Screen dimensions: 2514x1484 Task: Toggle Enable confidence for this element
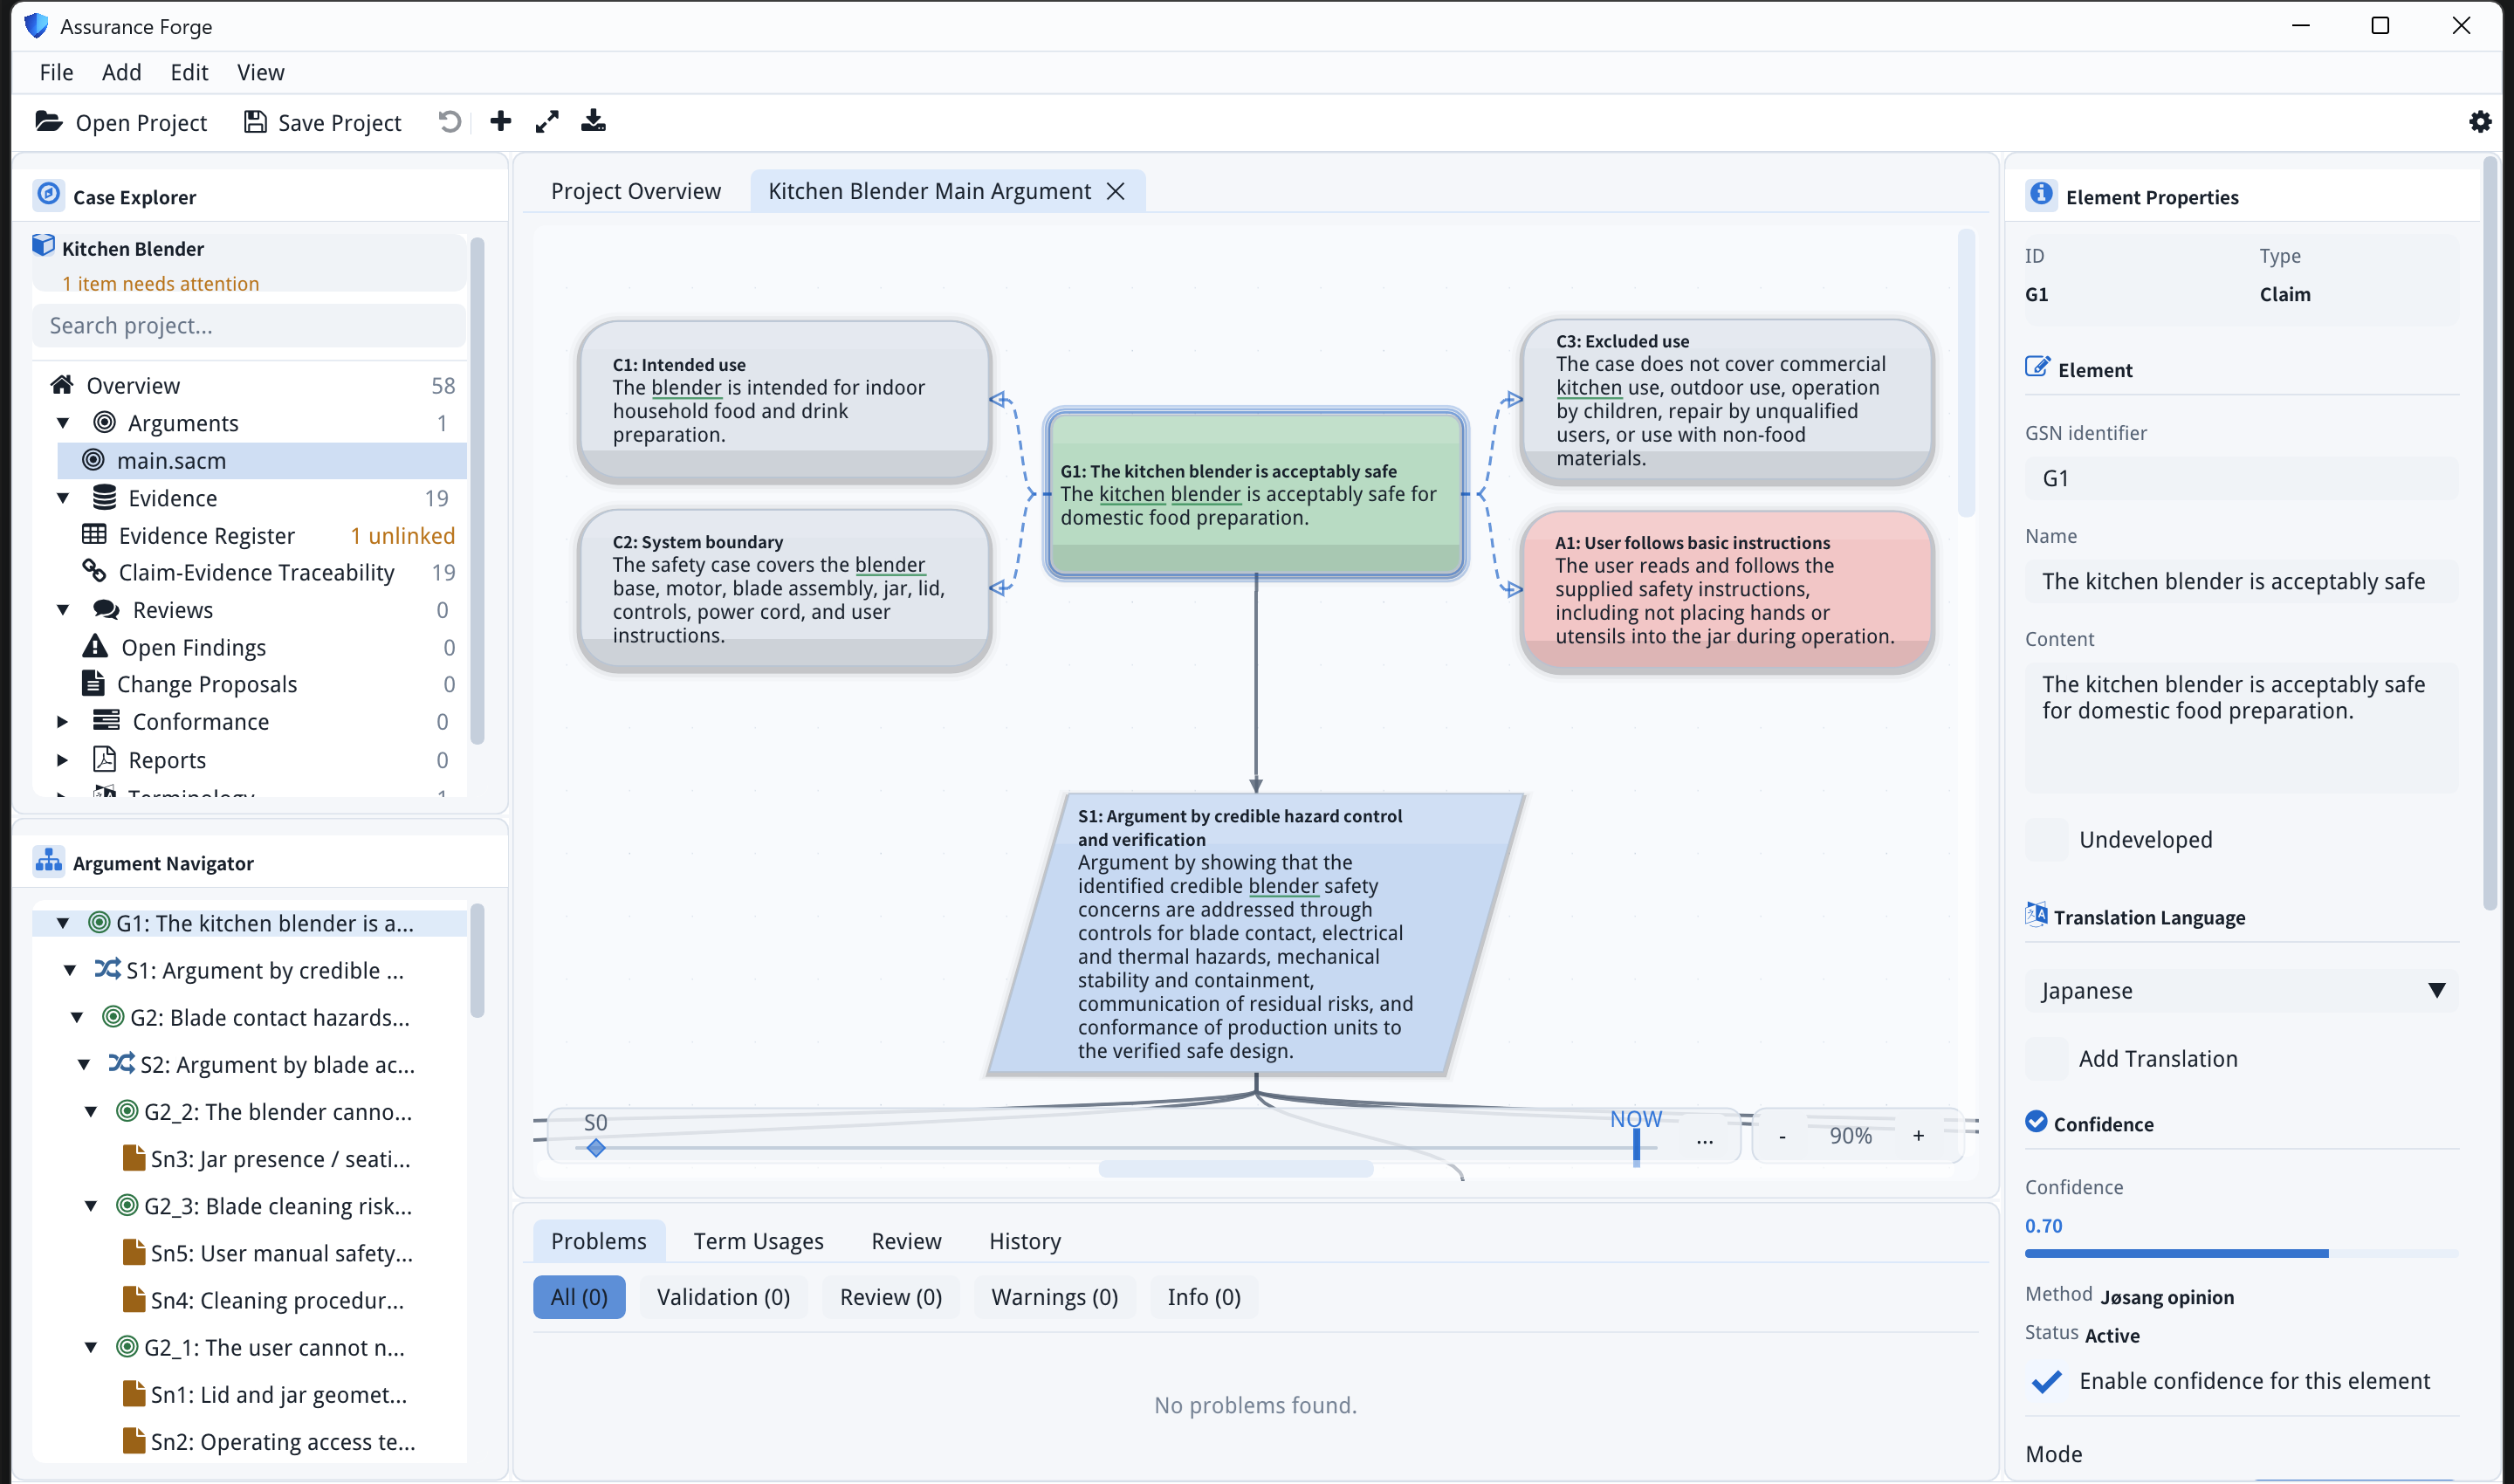click(x=2046, y=1380)
